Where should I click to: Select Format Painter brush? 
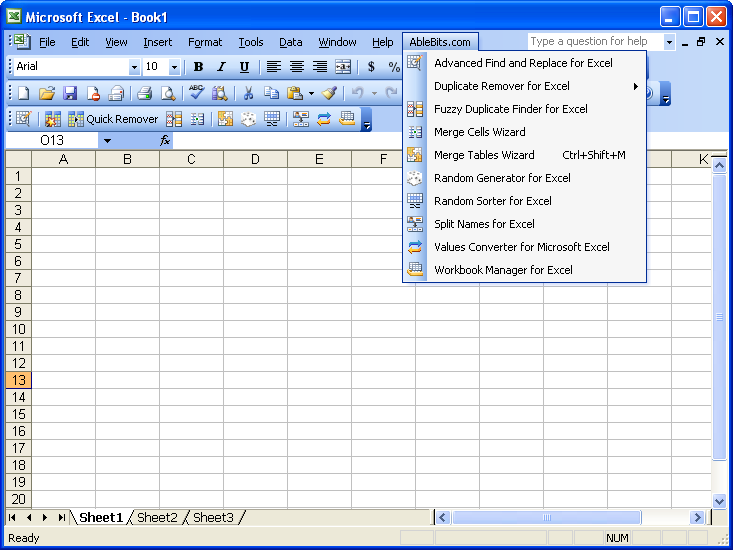[330, 93]
